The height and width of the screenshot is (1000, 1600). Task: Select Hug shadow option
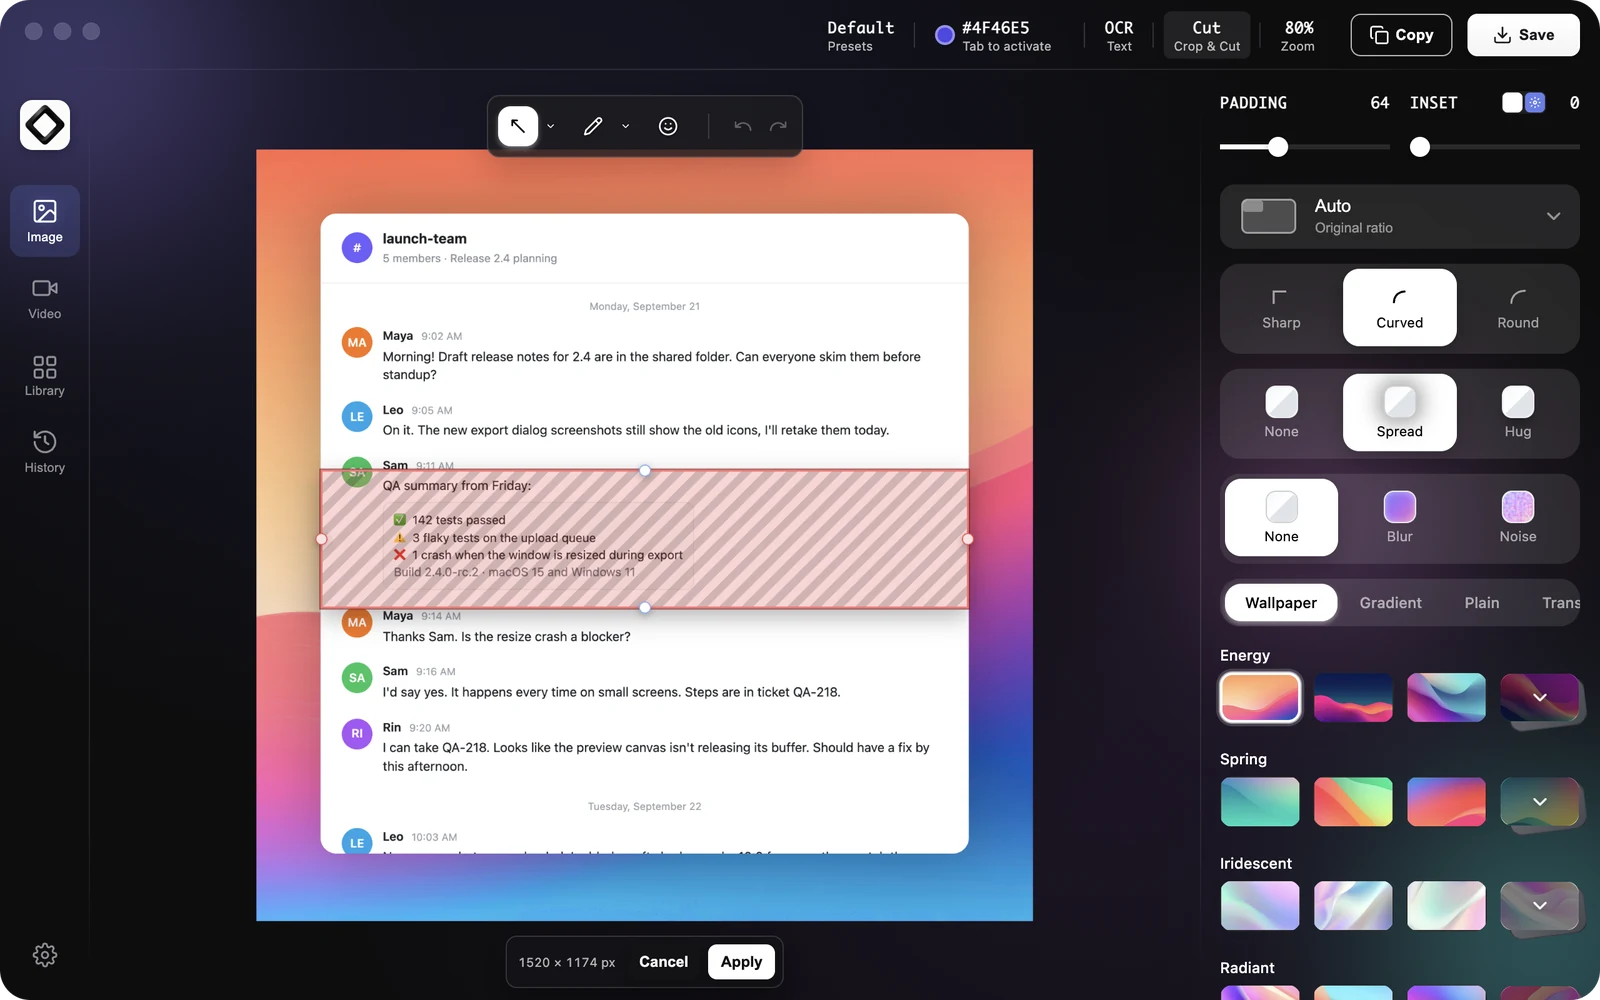pyautogui.click(x=1518, y=413)
